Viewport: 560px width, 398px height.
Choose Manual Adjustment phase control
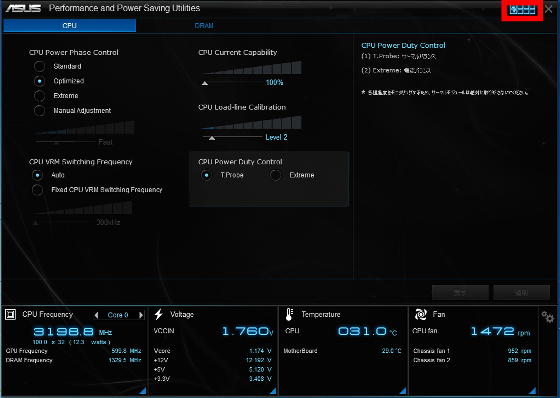pyautogui.click(x=39, y=110)
